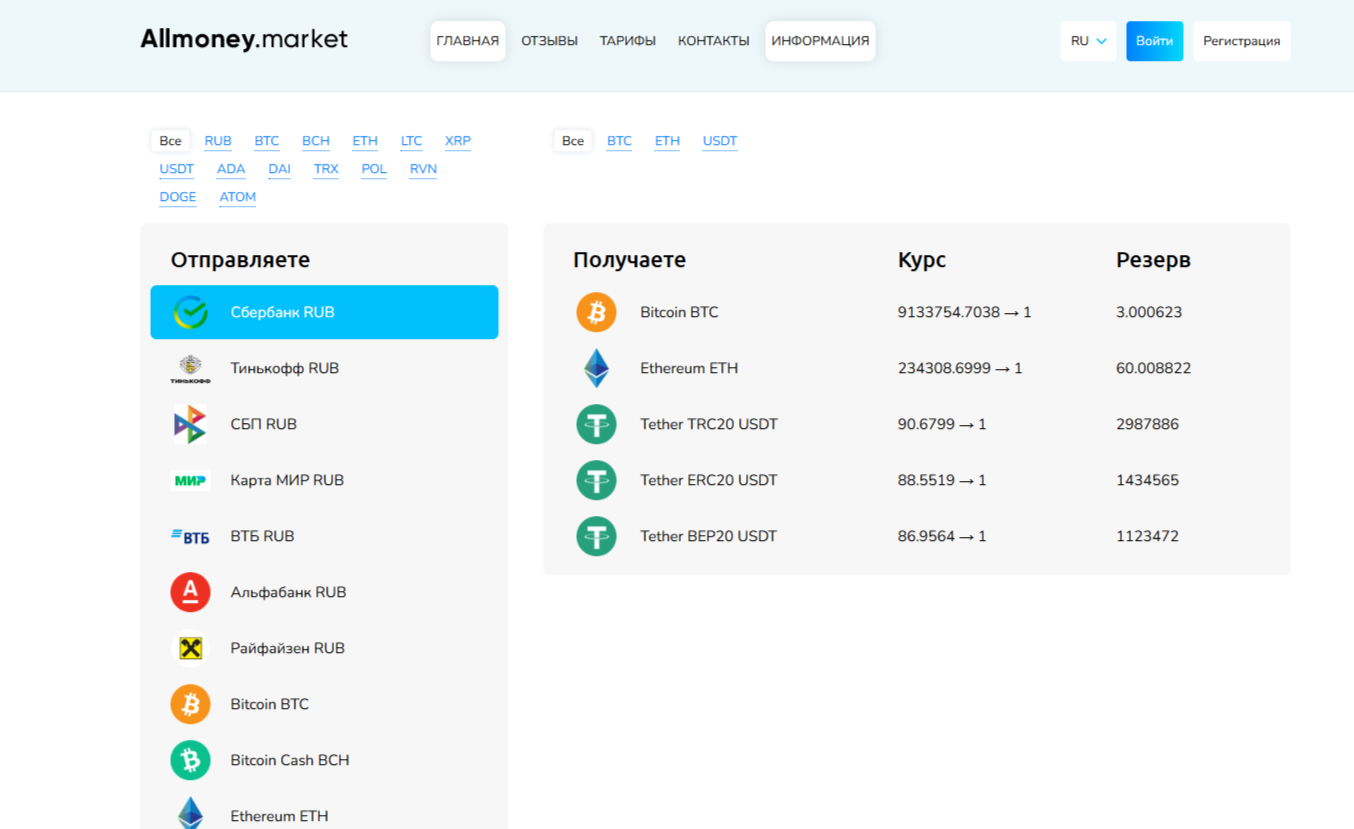The width and height of the screenshot is (1354, 829).
Task: Click the Tether ERC20 coin icon
Action: 596,480
